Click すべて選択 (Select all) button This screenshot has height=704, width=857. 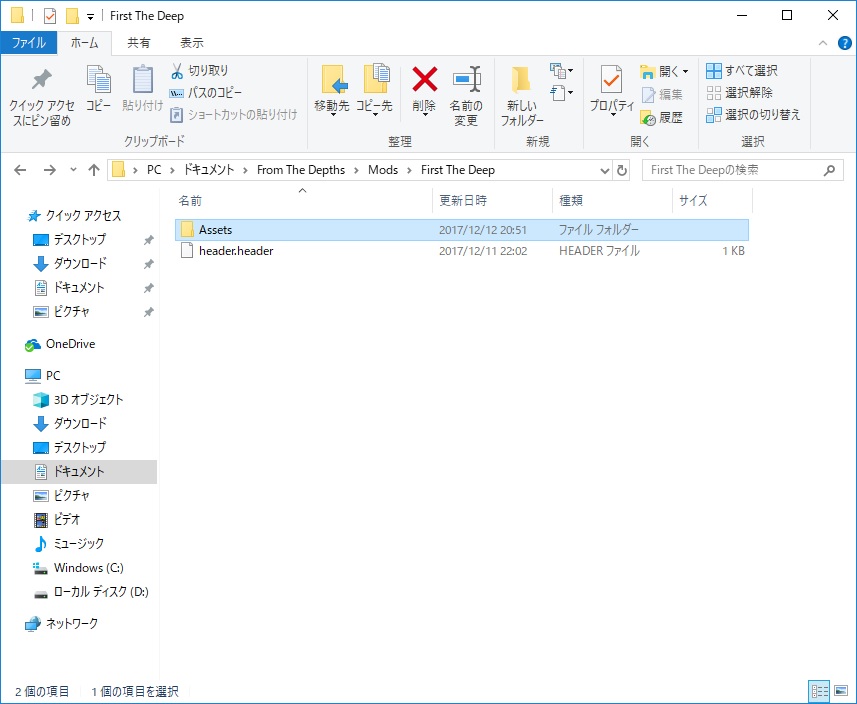point(741,71)
